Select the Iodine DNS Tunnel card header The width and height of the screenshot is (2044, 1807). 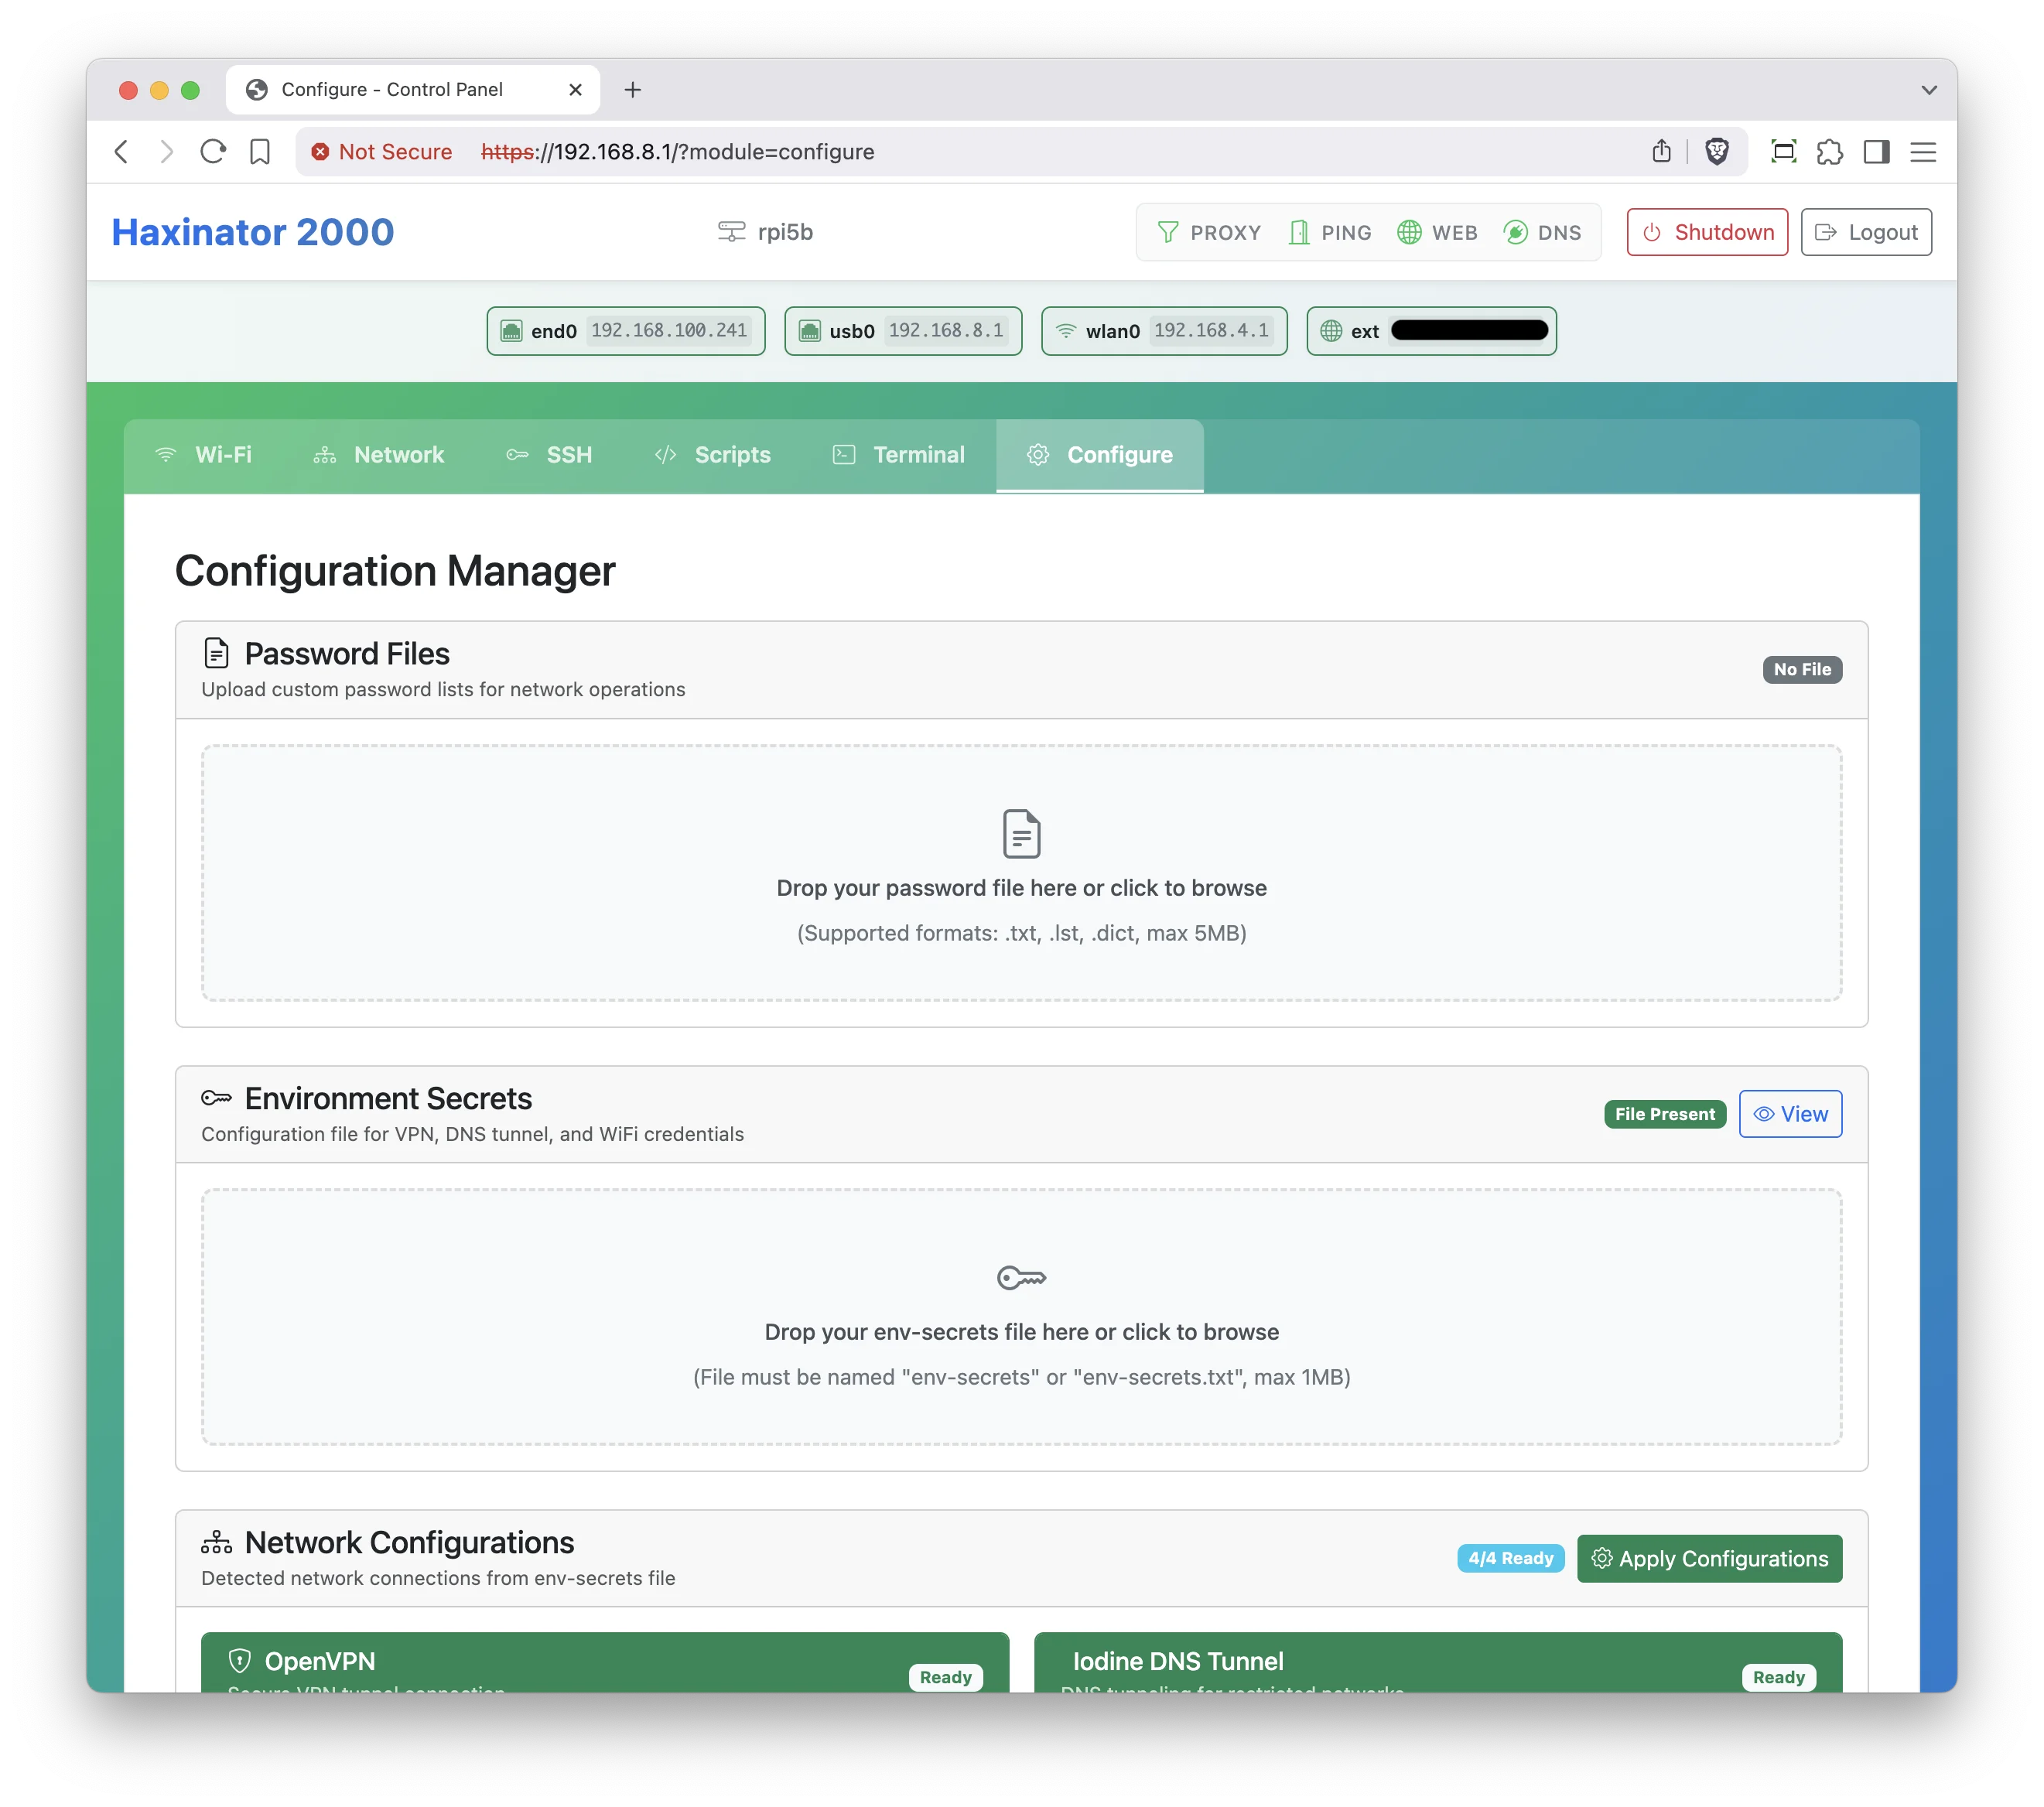[1438, 1663]
